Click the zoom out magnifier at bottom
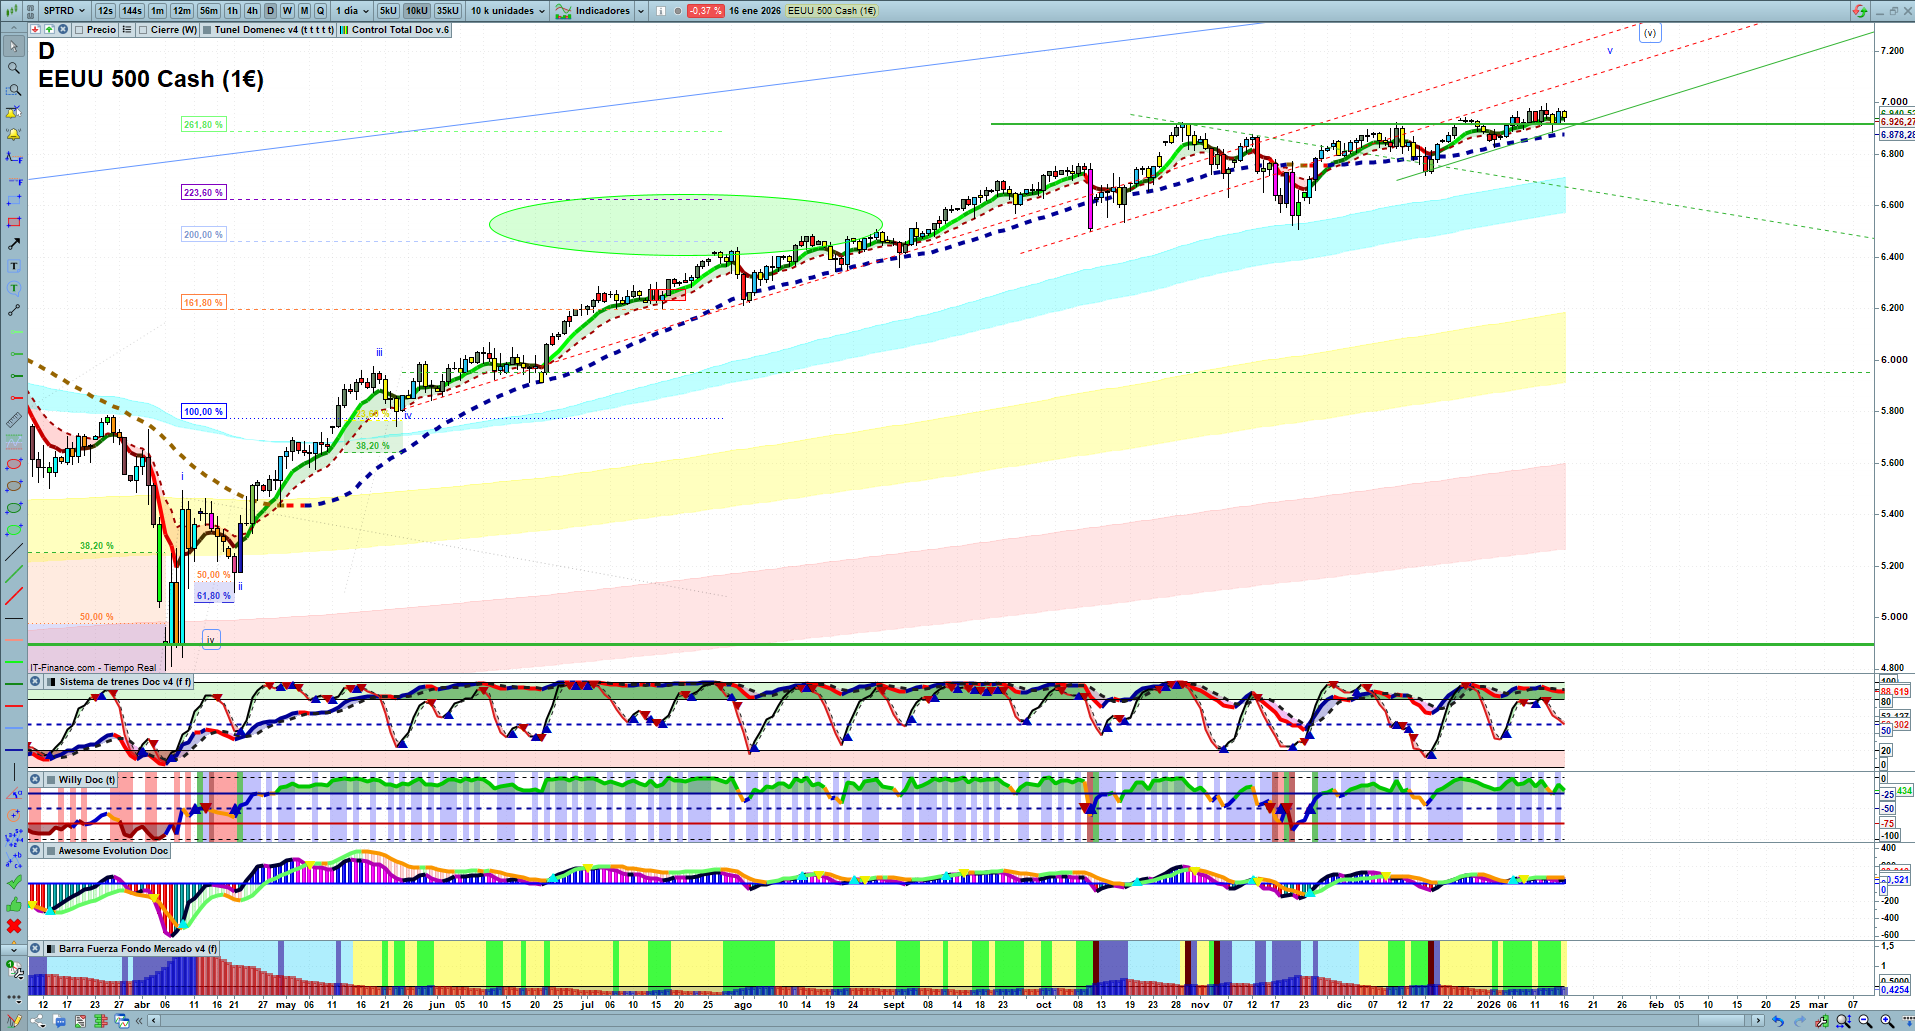Viewport: 1915px width, 1031px height. 1865,1021
